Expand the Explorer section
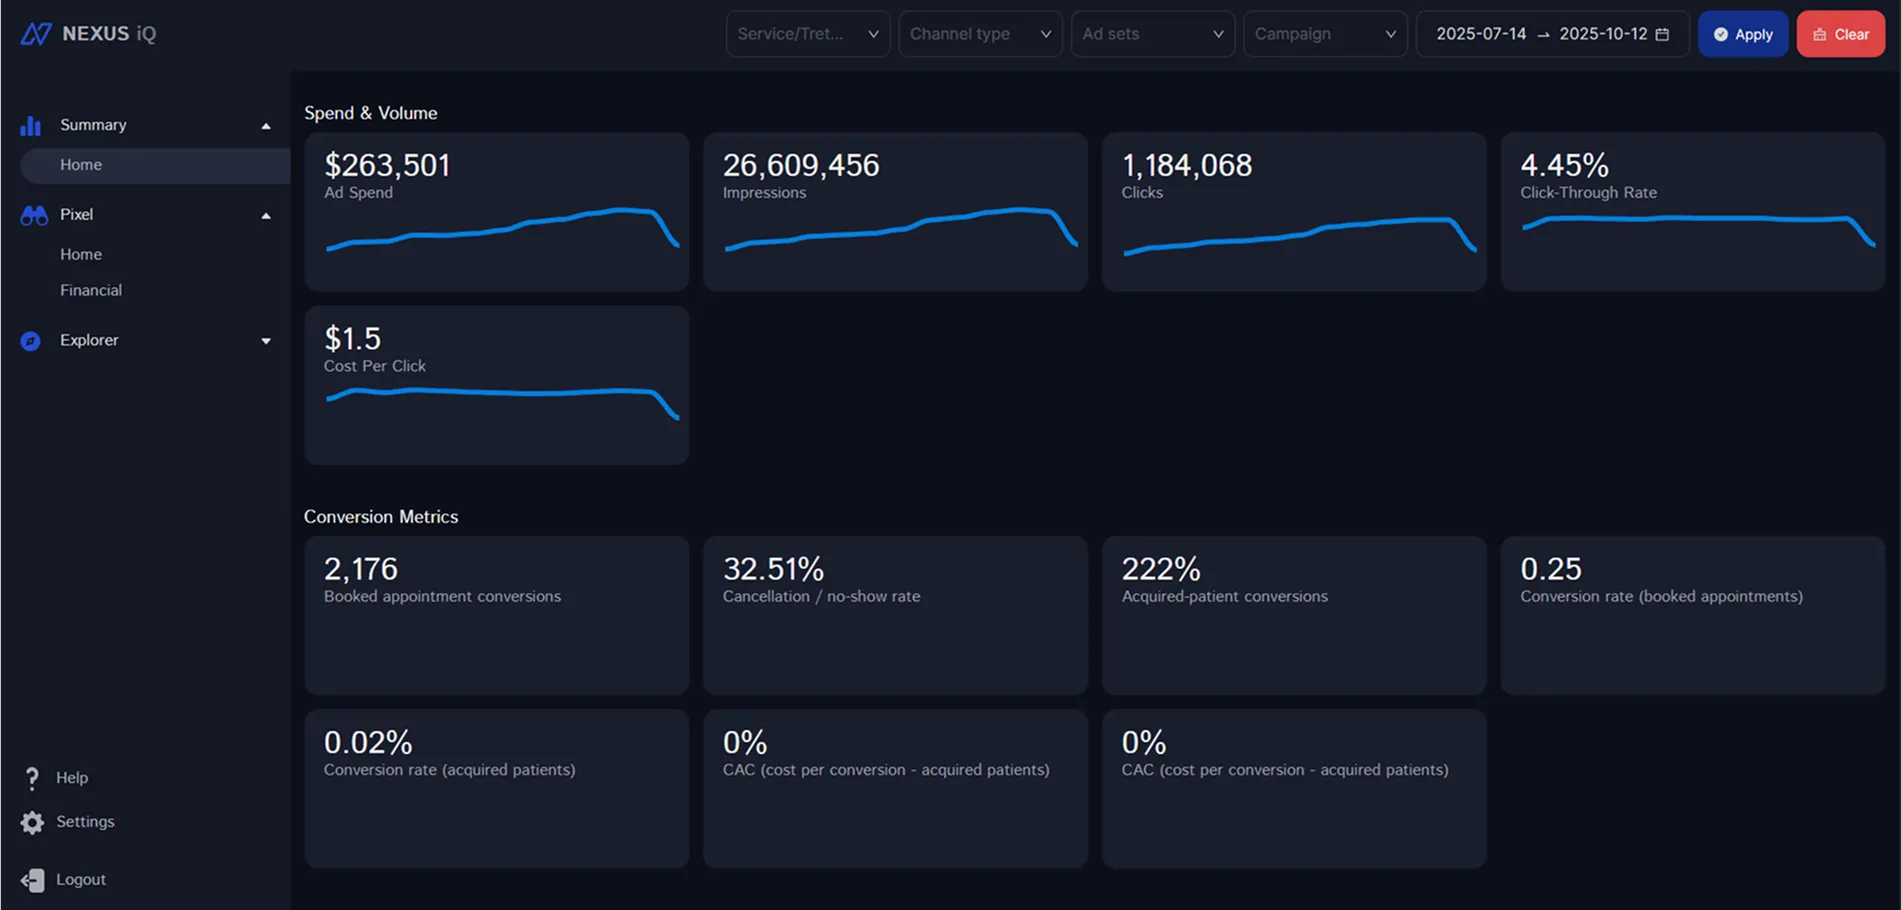1902x910 pixels. pos(265,340)
